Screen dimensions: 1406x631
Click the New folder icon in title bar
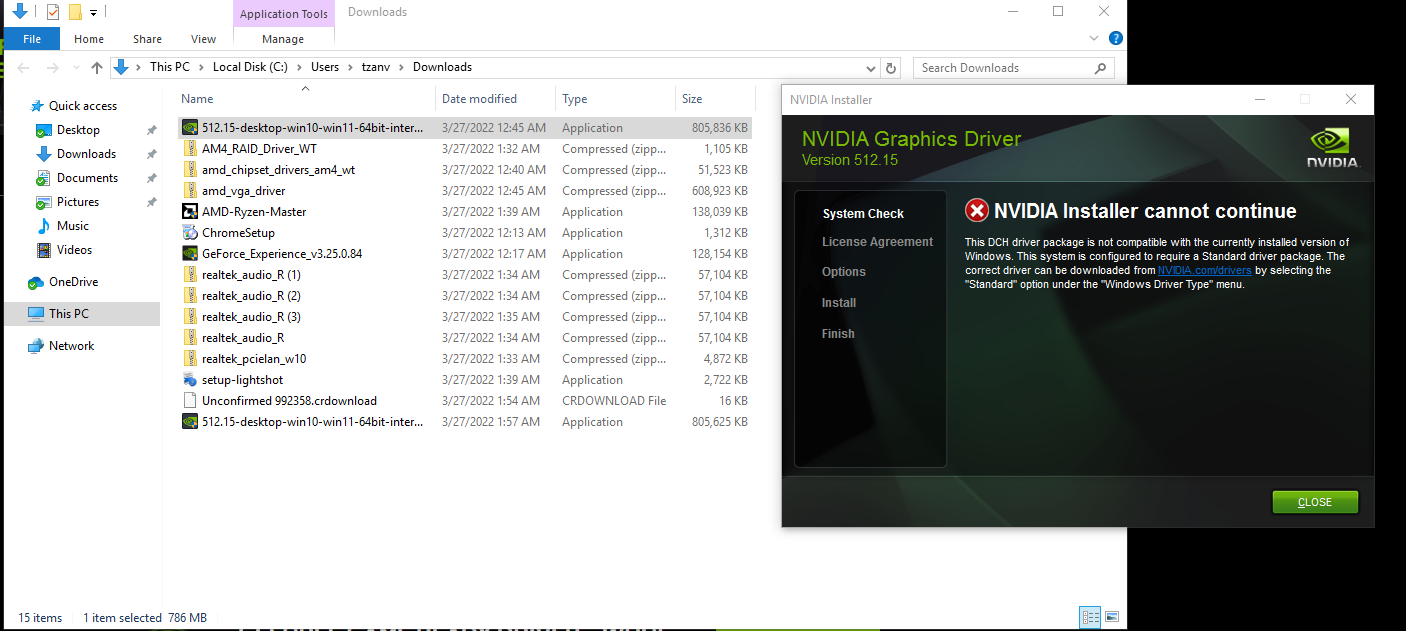(75, 12)
